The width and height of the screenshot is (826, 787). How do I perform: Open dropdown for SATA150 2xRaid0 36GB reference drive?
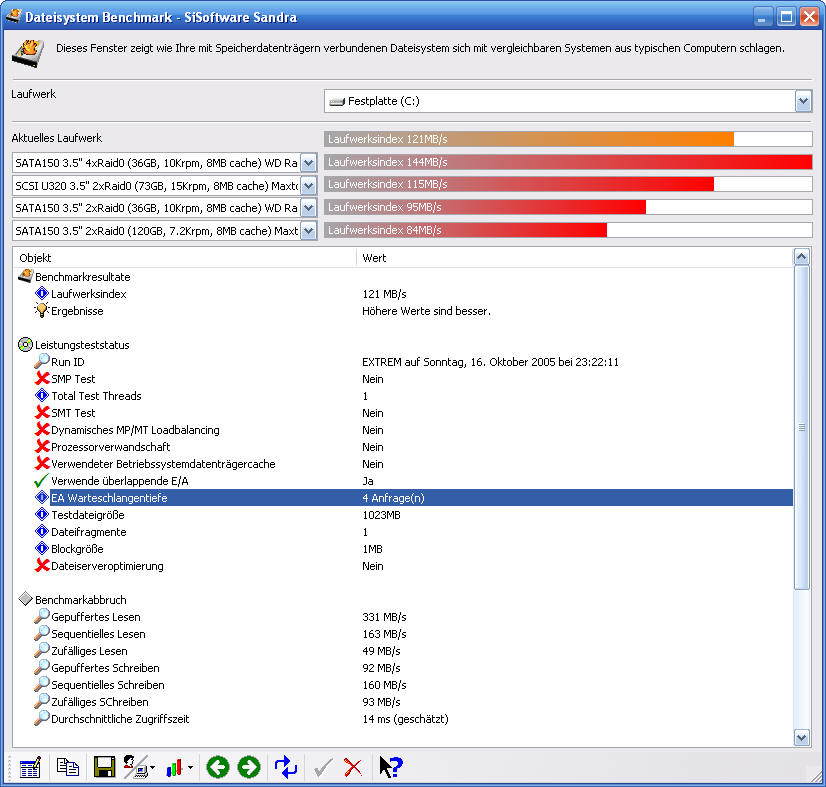309,208
